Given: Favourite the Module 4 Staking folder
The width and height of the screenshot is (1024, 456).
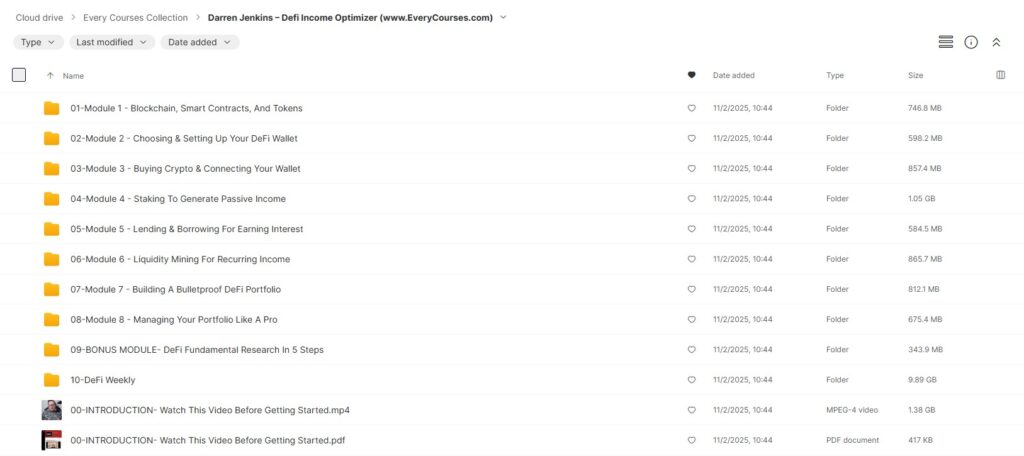Looking at the screenshot, I should 691,199.
